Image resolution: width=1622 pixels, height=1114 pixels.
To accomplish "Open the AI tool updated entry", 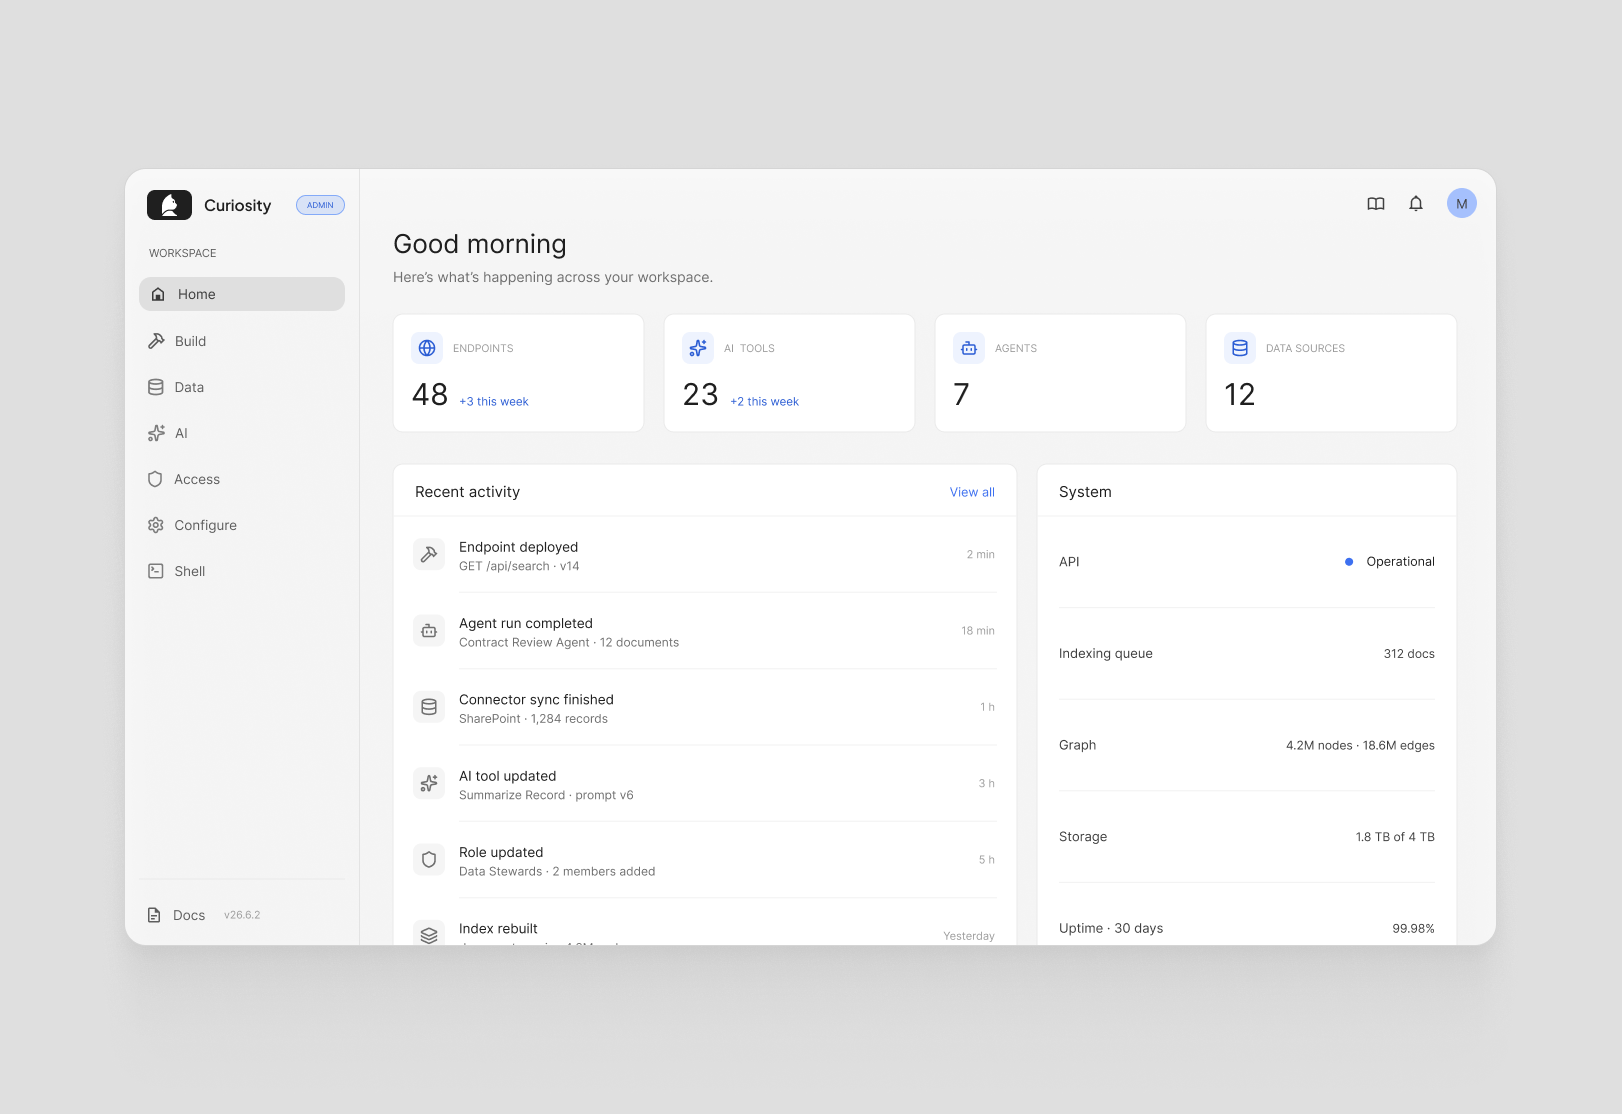I will coord(705,783).
